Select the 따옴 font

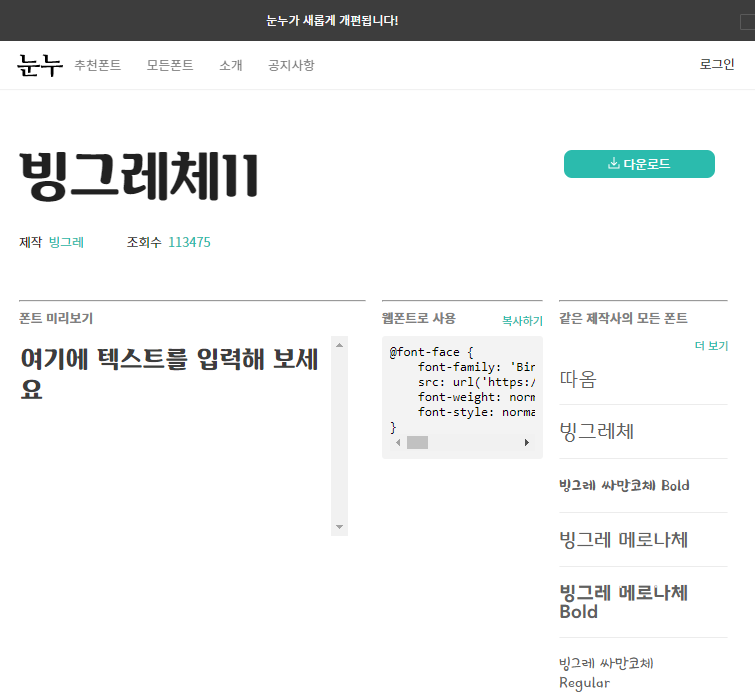tap(578, 379)
